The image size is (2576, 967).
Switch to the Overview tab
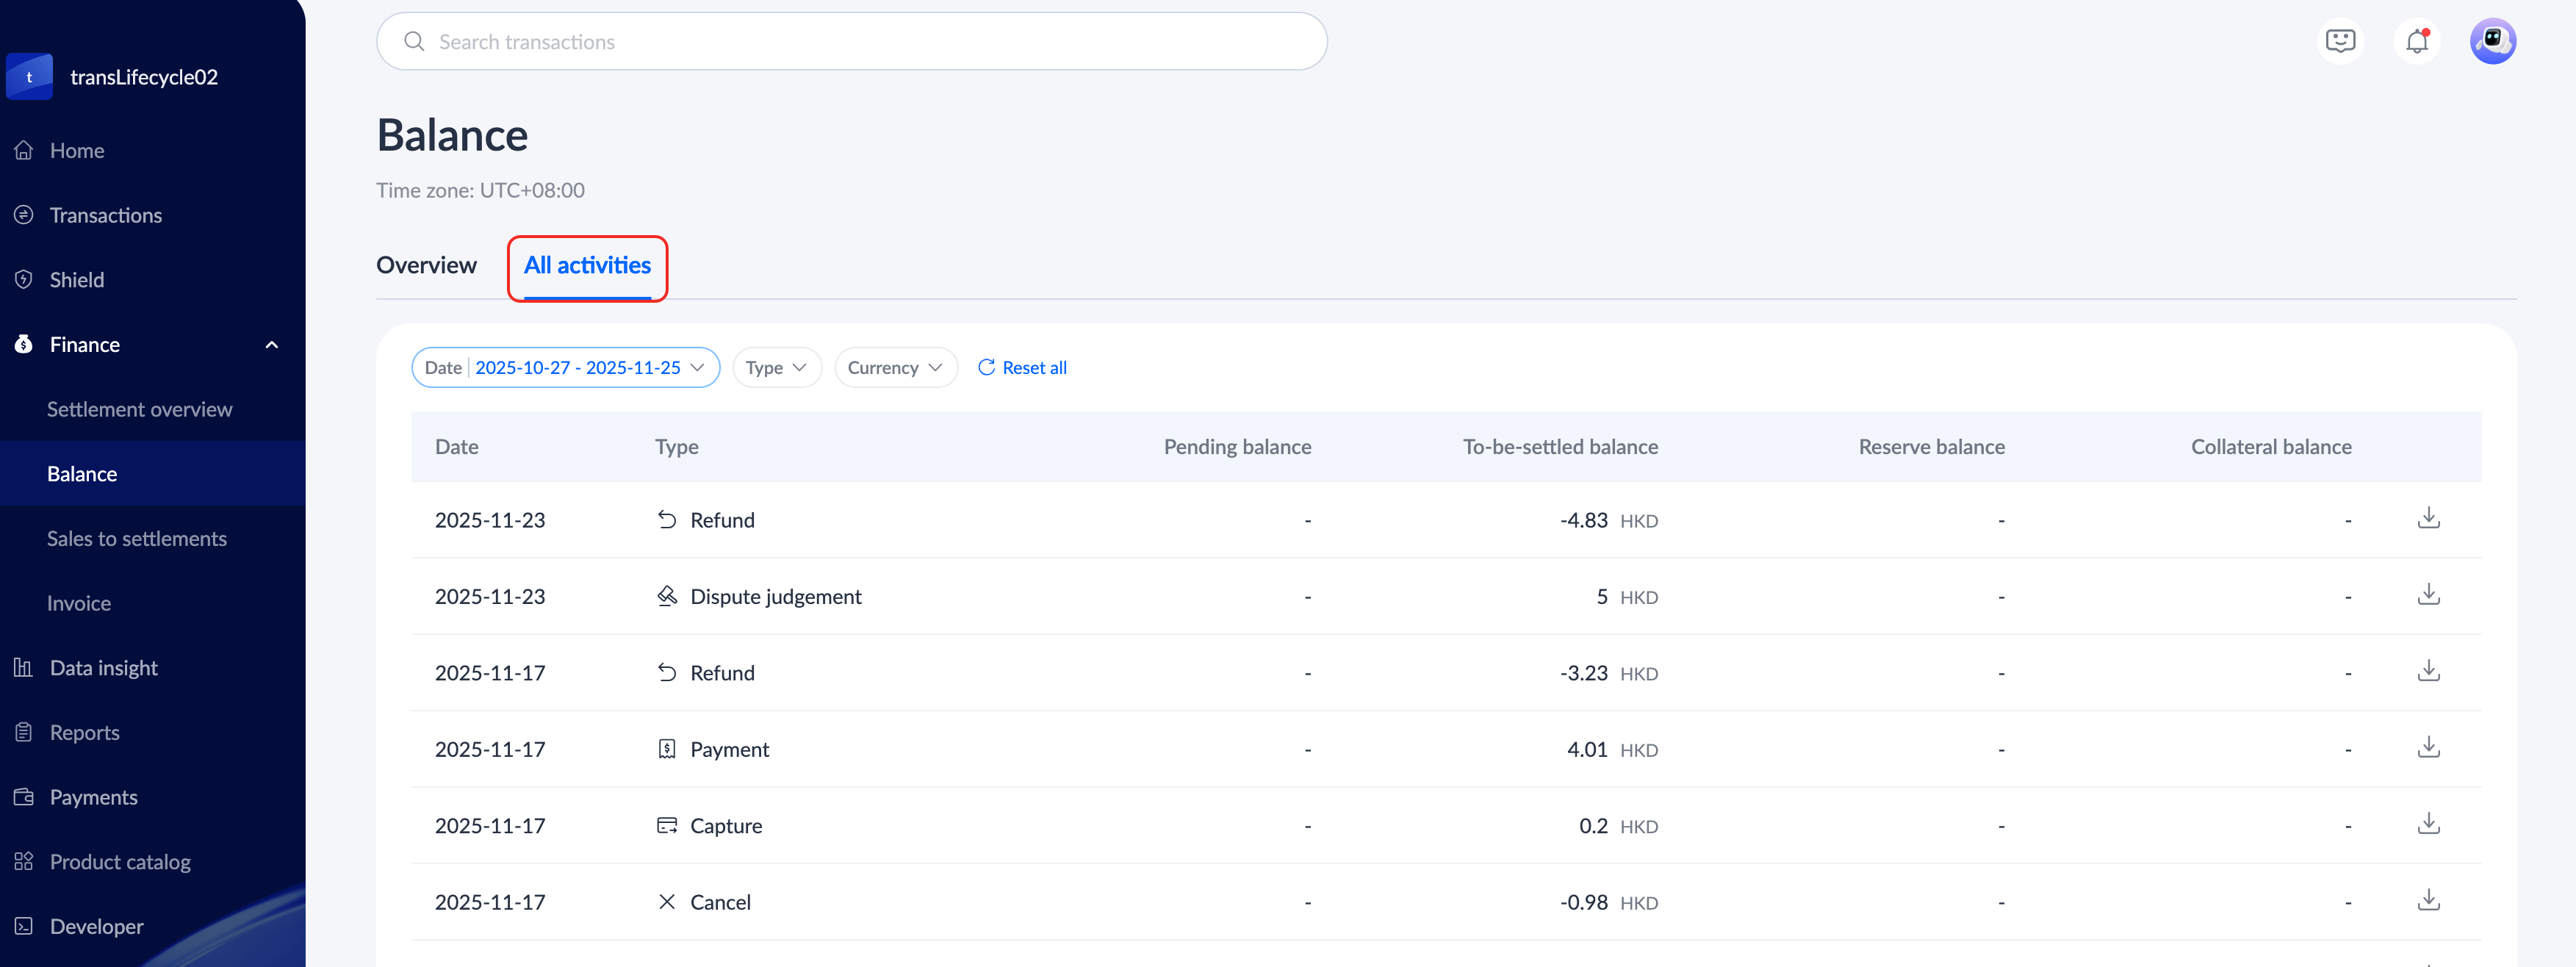click(426, 265)
